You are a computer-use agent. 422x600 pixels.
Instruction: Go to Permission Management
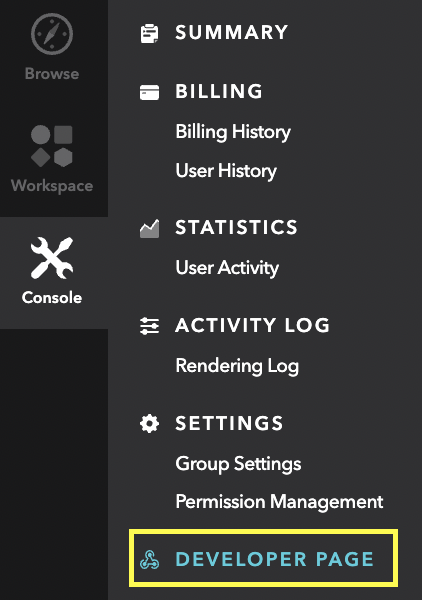[x=279, y=501]
